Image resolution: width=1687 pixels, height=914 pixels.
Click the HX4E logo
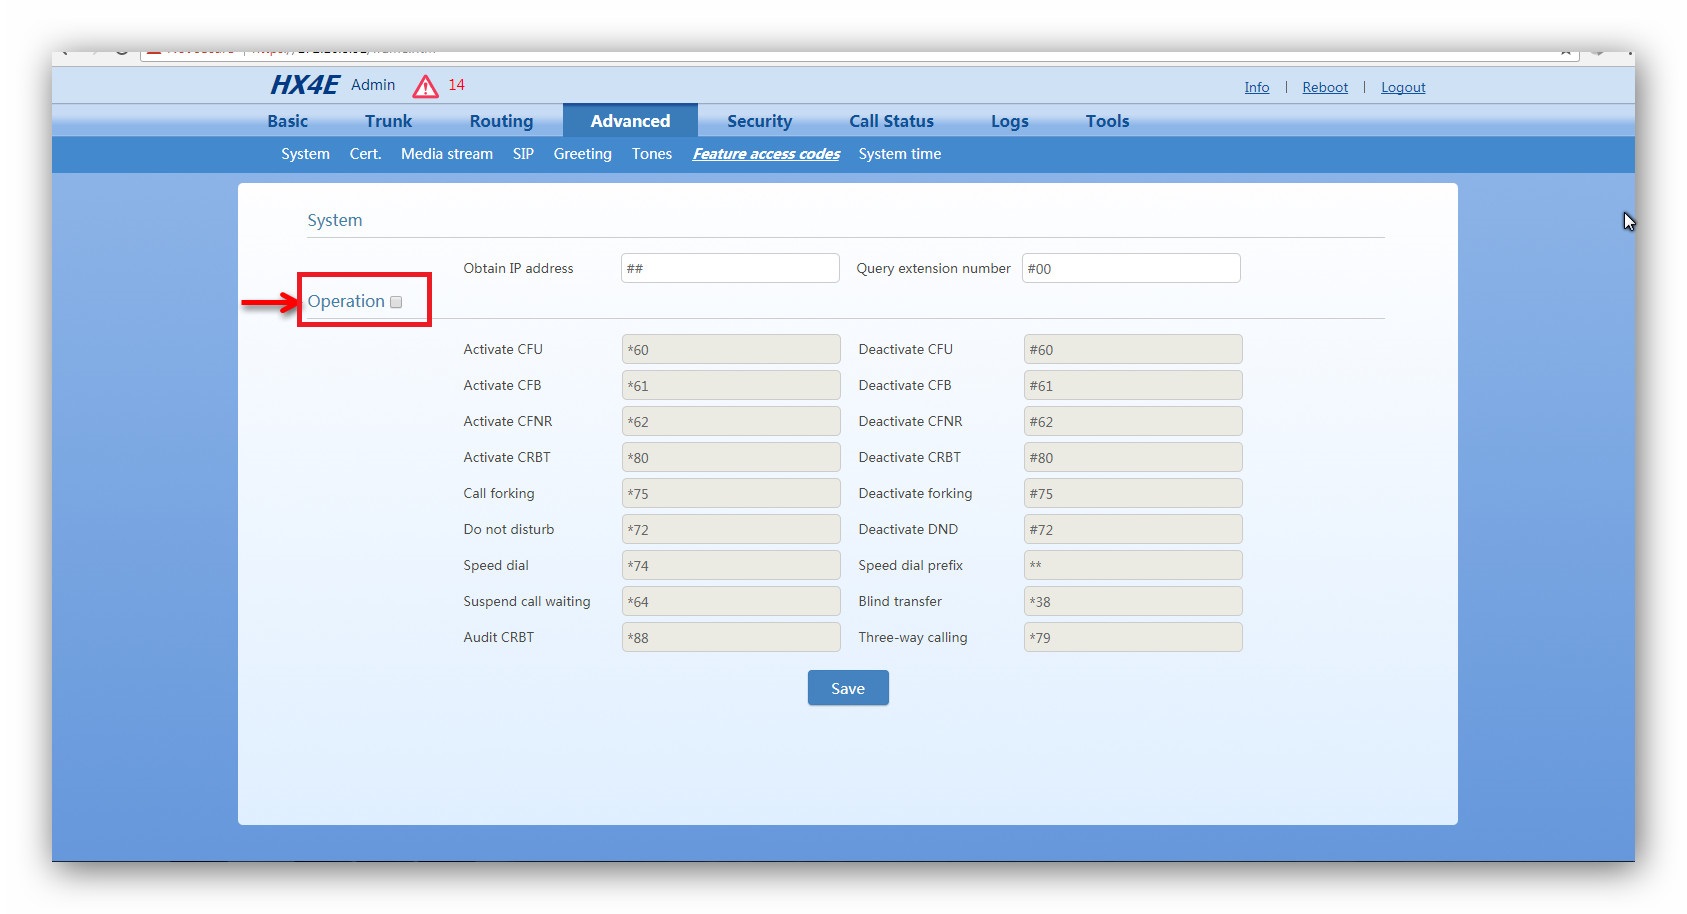[x=304, y=85]
